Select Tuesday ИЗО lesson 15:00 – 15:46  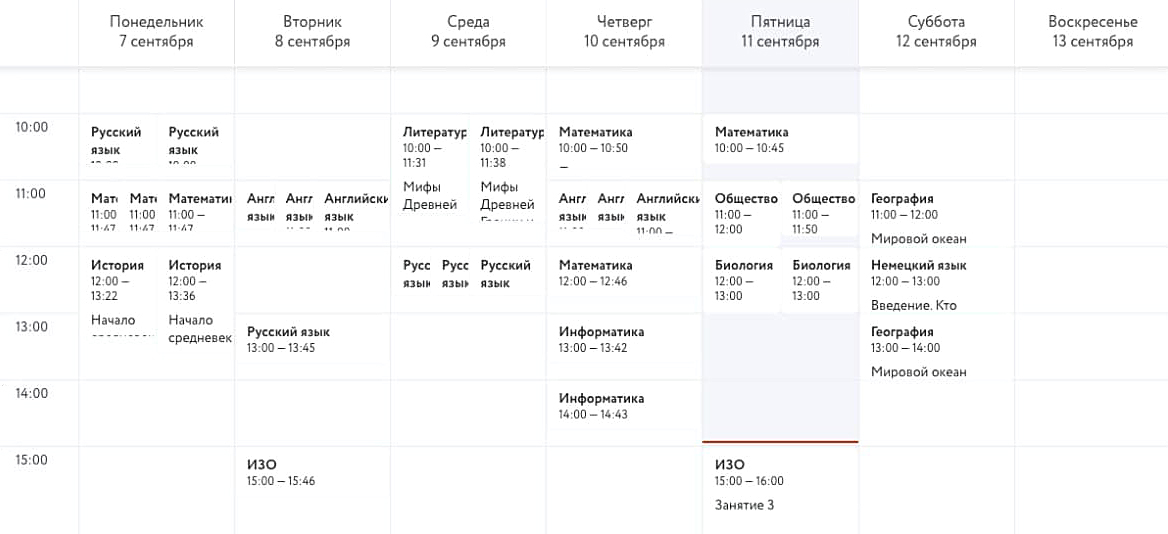312,473
